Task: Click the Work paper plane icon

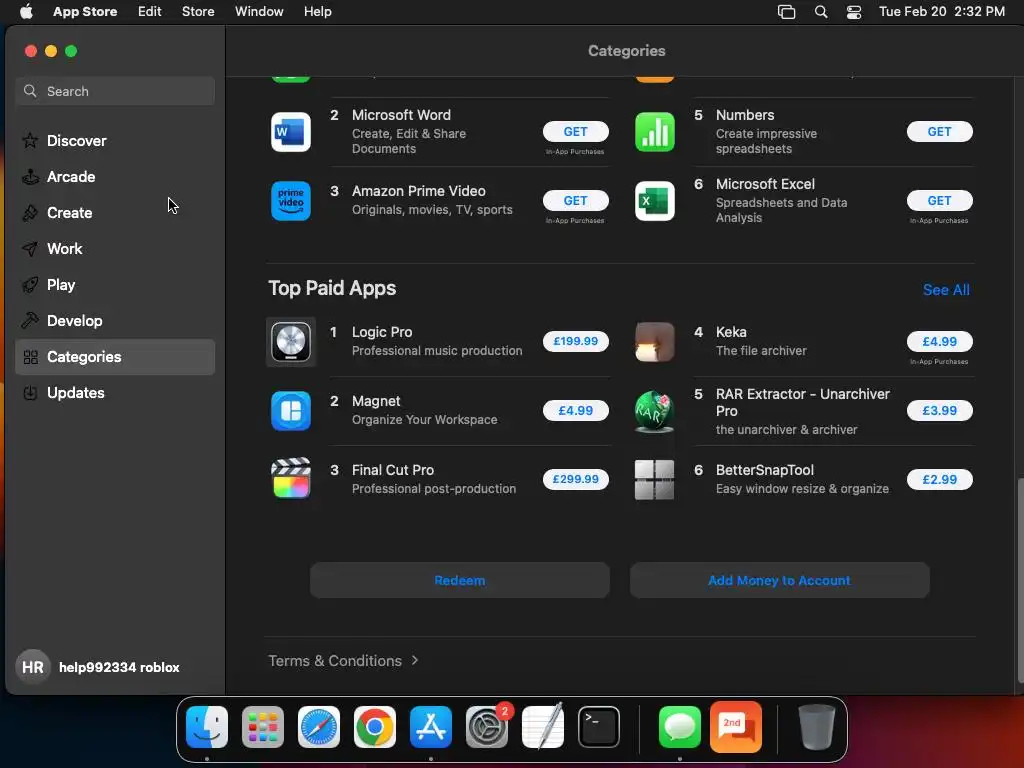Action: pos(30,249)
